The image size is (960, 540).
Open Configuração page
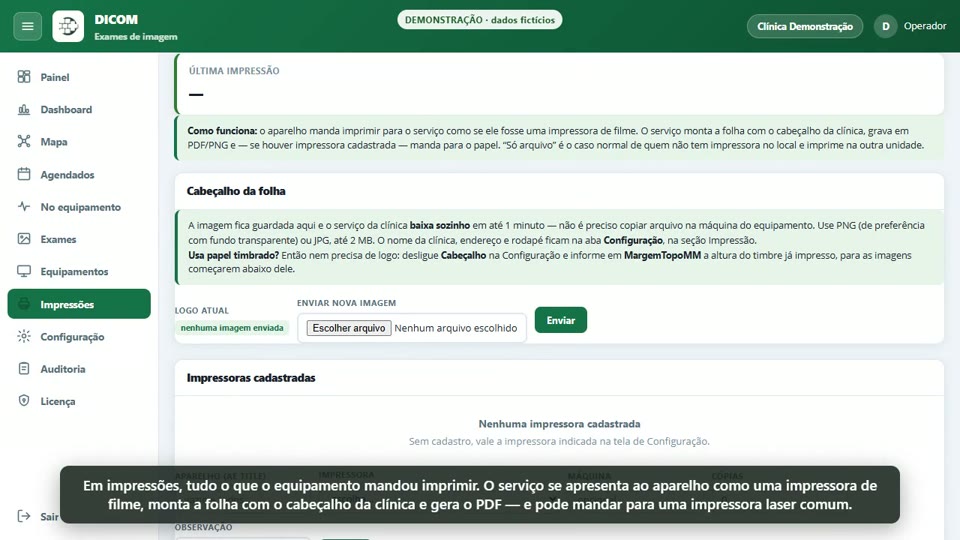79,337
